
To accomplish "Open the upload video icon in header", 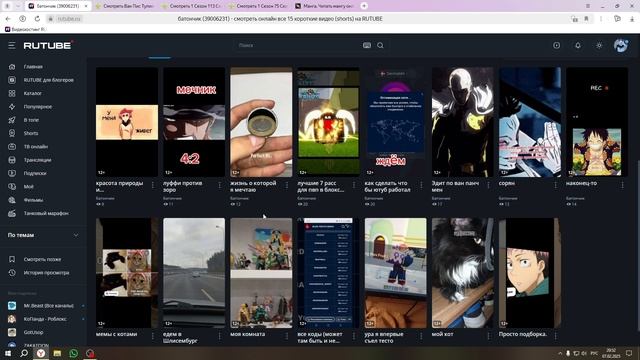I will coord(556,45).
